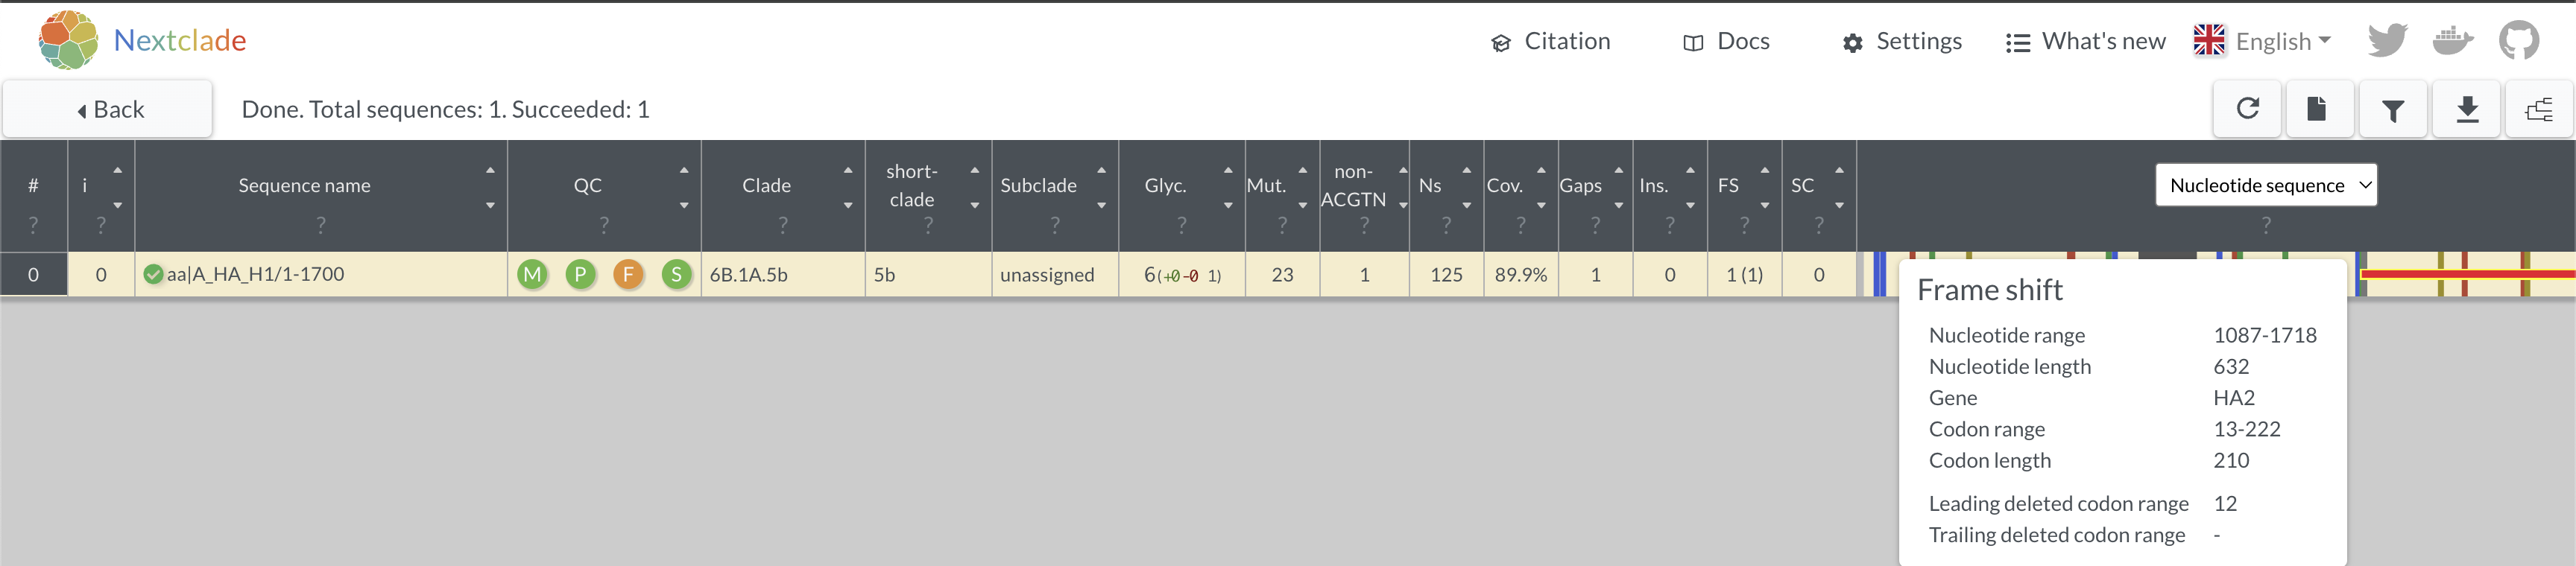The image size is (2576, 566).
Task: Open the Twitter bird icon link
Action: 2387,41
